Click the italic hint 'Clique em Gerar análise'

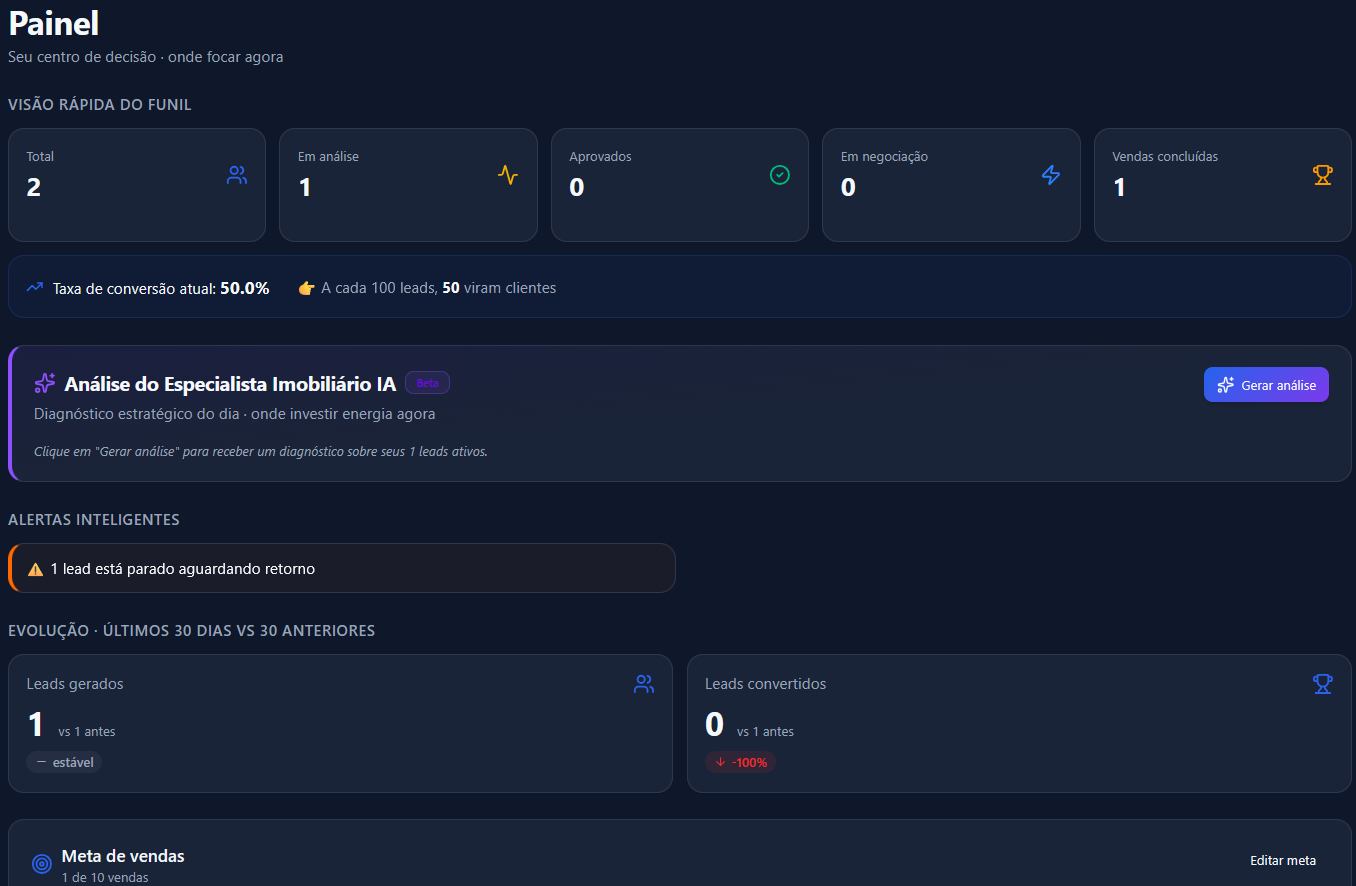(x=261, y=451)
